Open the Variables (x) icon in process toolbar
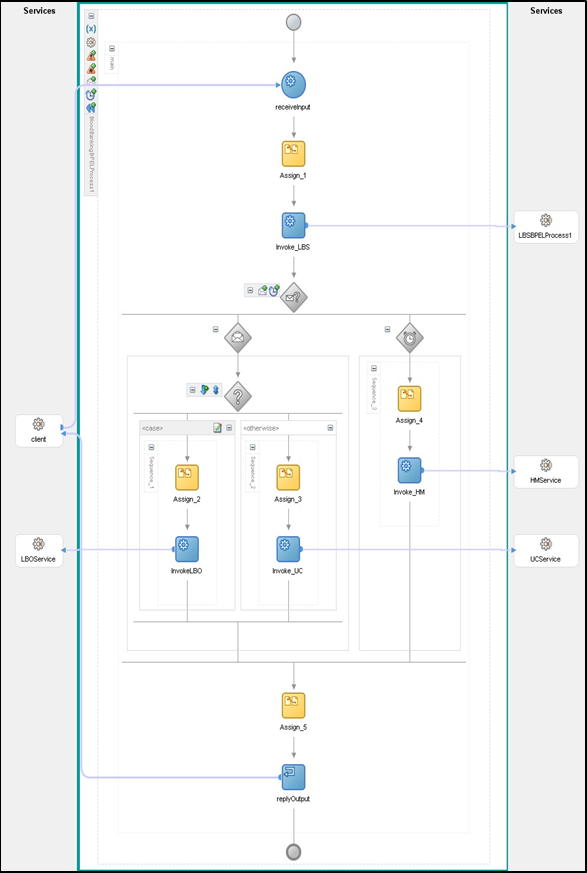This screenshot has height=873, width=587. (x=91, y=30)
